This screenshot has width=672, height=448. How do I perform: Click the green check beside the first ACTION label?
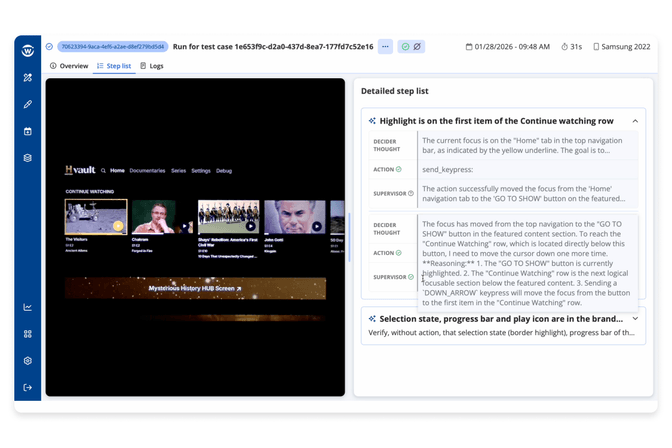(399, 169)
